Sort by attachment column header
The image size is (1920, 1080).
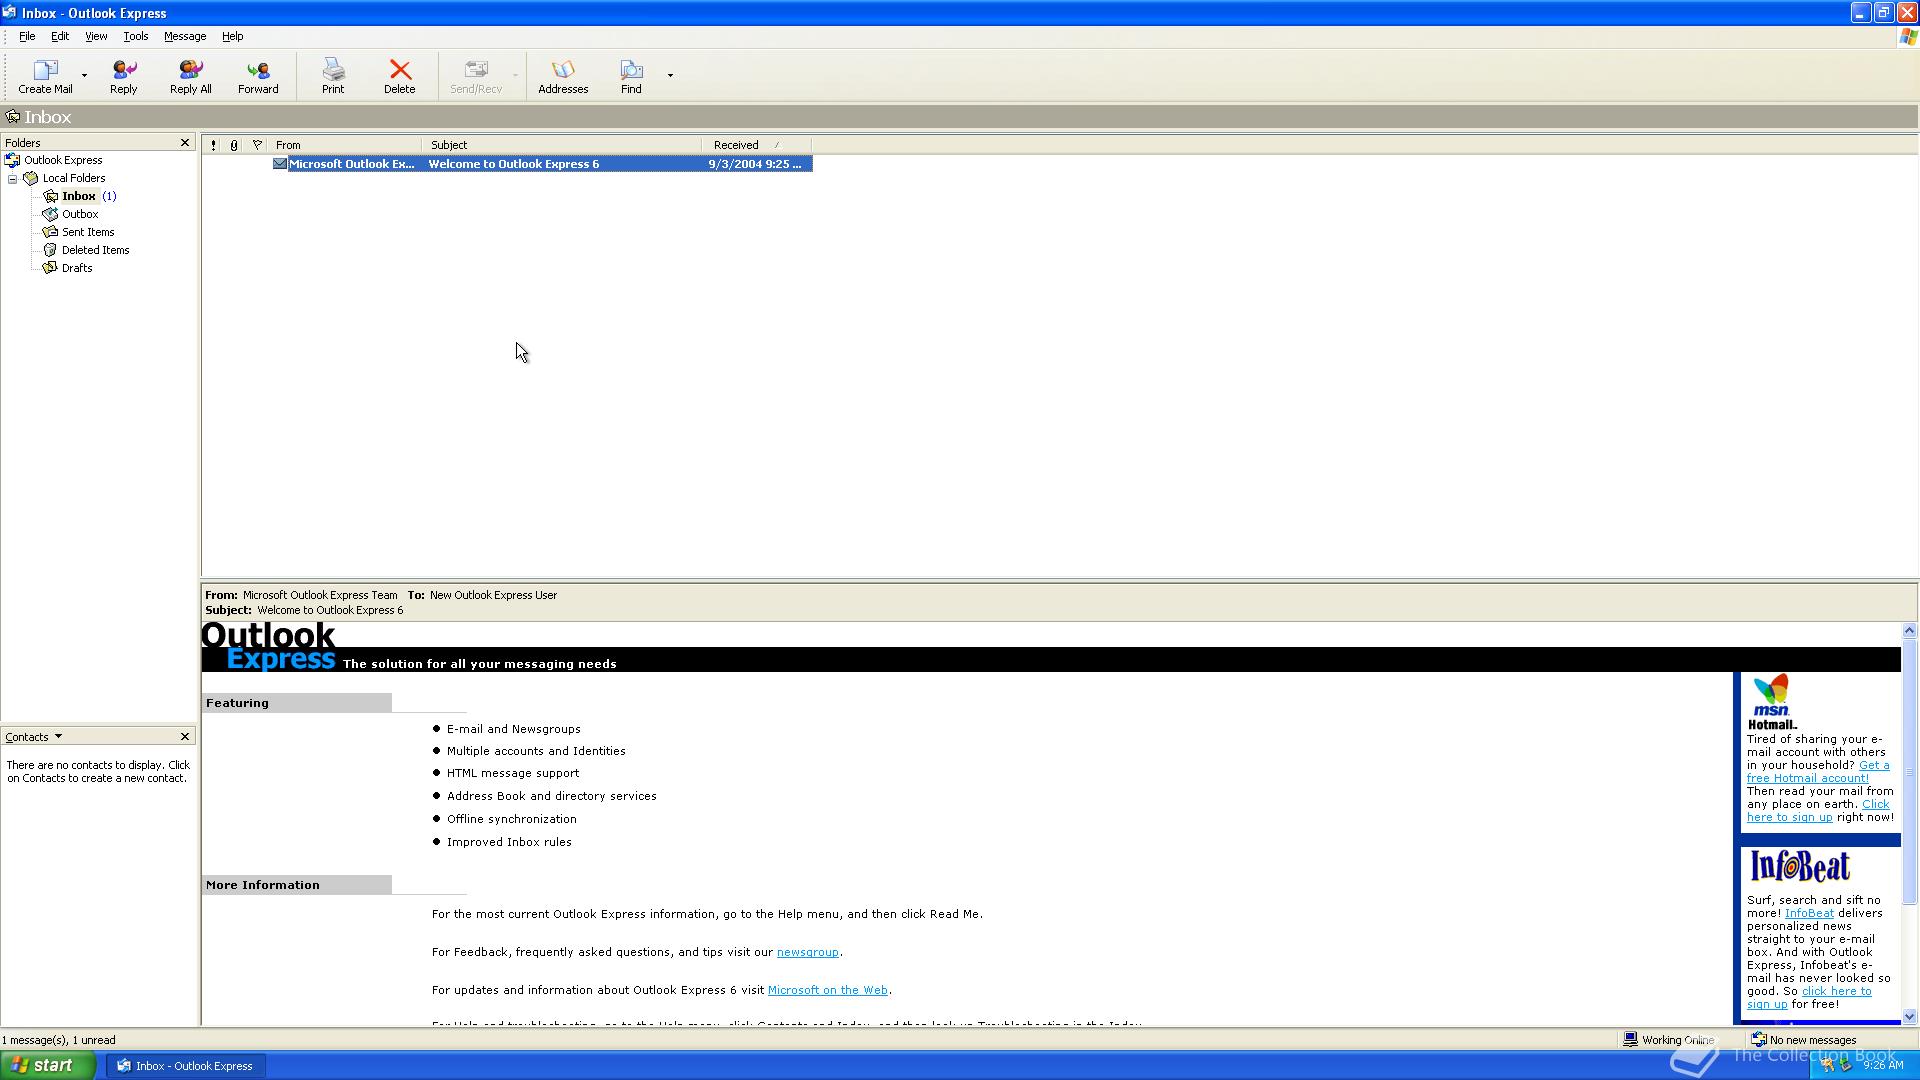pos(234,145)
